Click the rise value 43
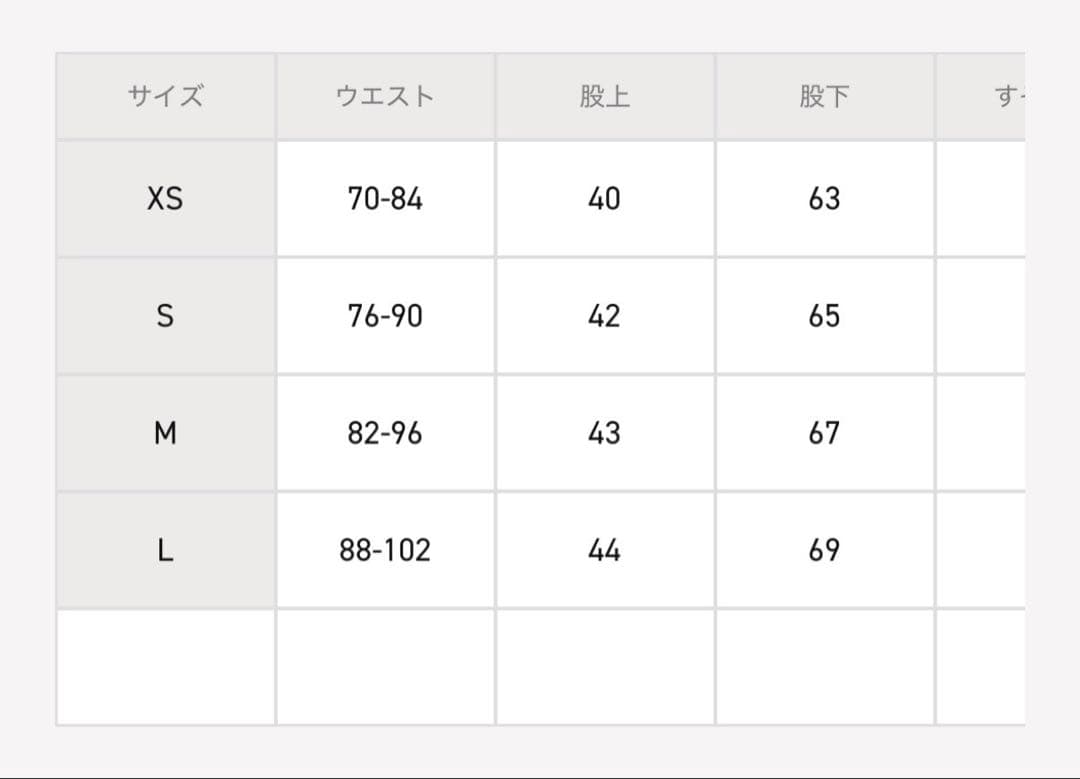This screenshot has width=1080, height=779. coord(604,433)
